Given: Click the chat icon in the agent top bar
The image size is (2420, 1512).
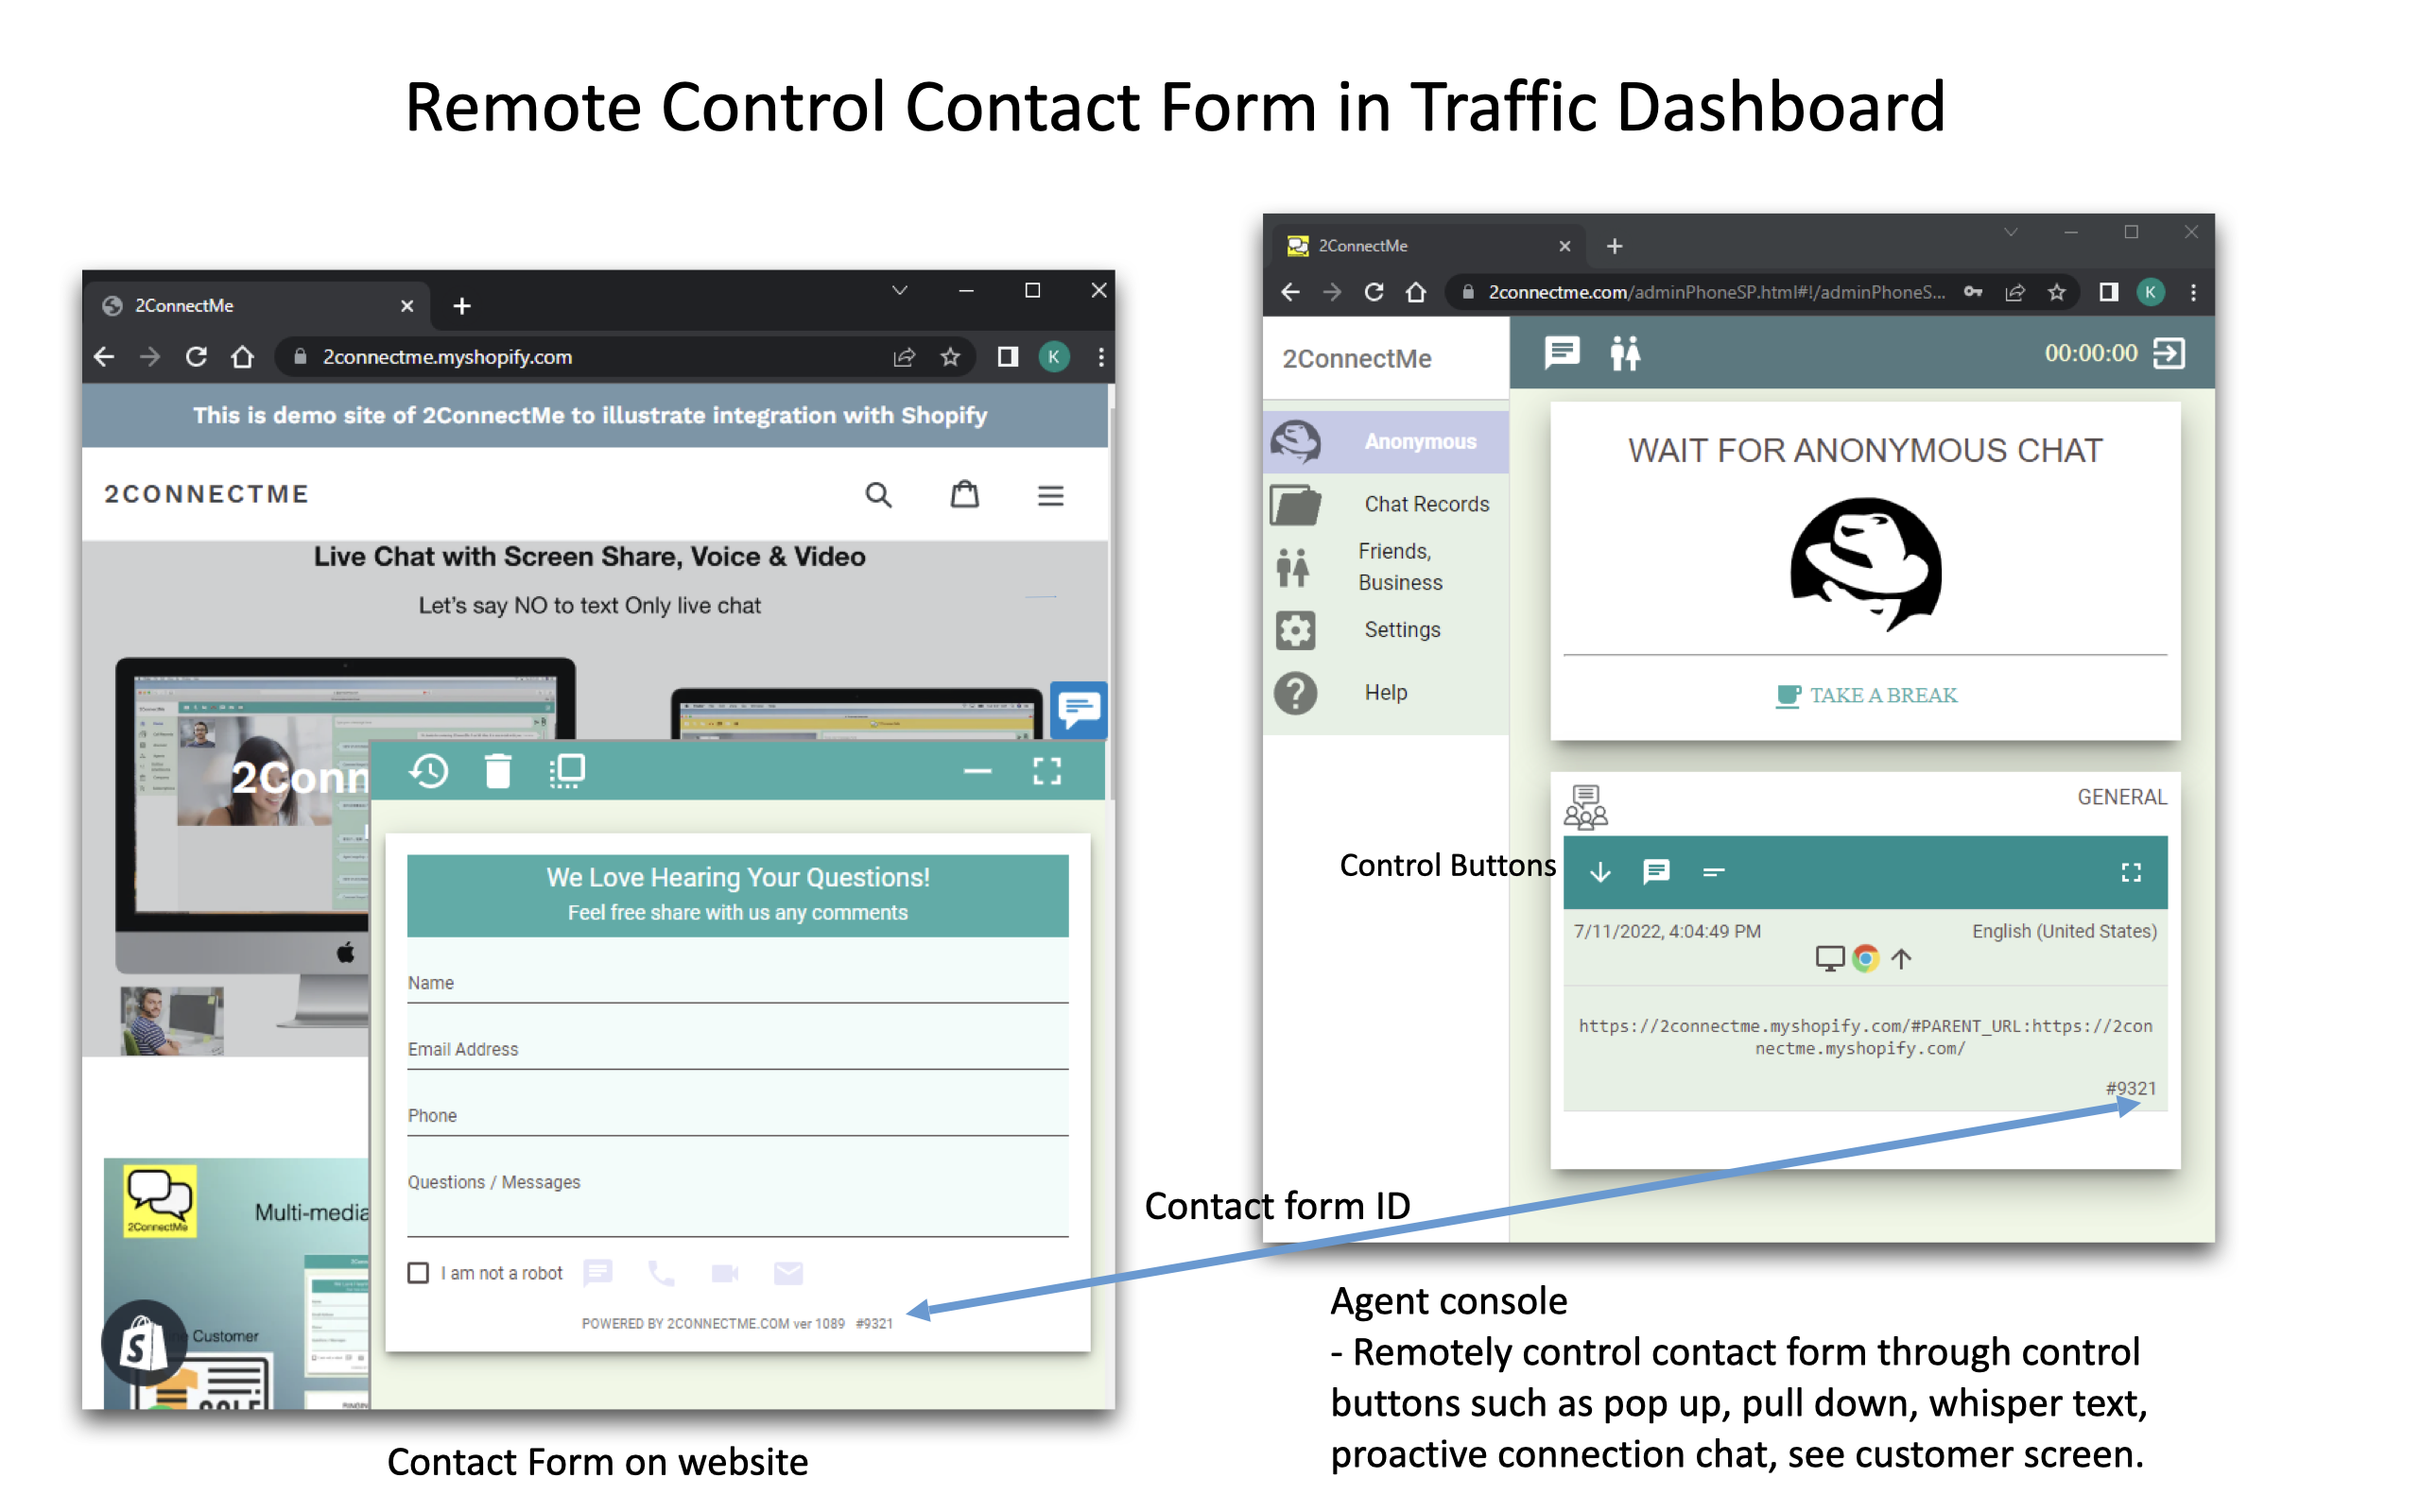Looking at the screenshot, I should 1562,353.
